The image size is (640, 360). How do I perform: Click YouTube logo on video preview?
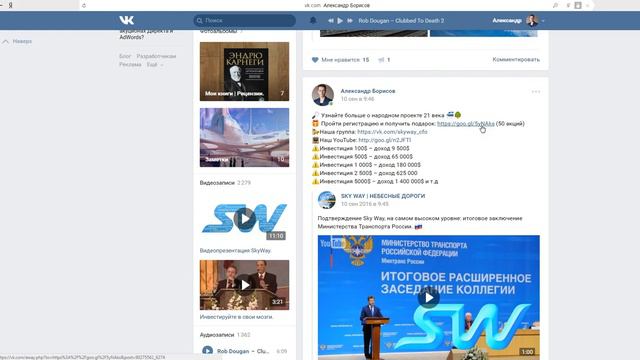333,244
